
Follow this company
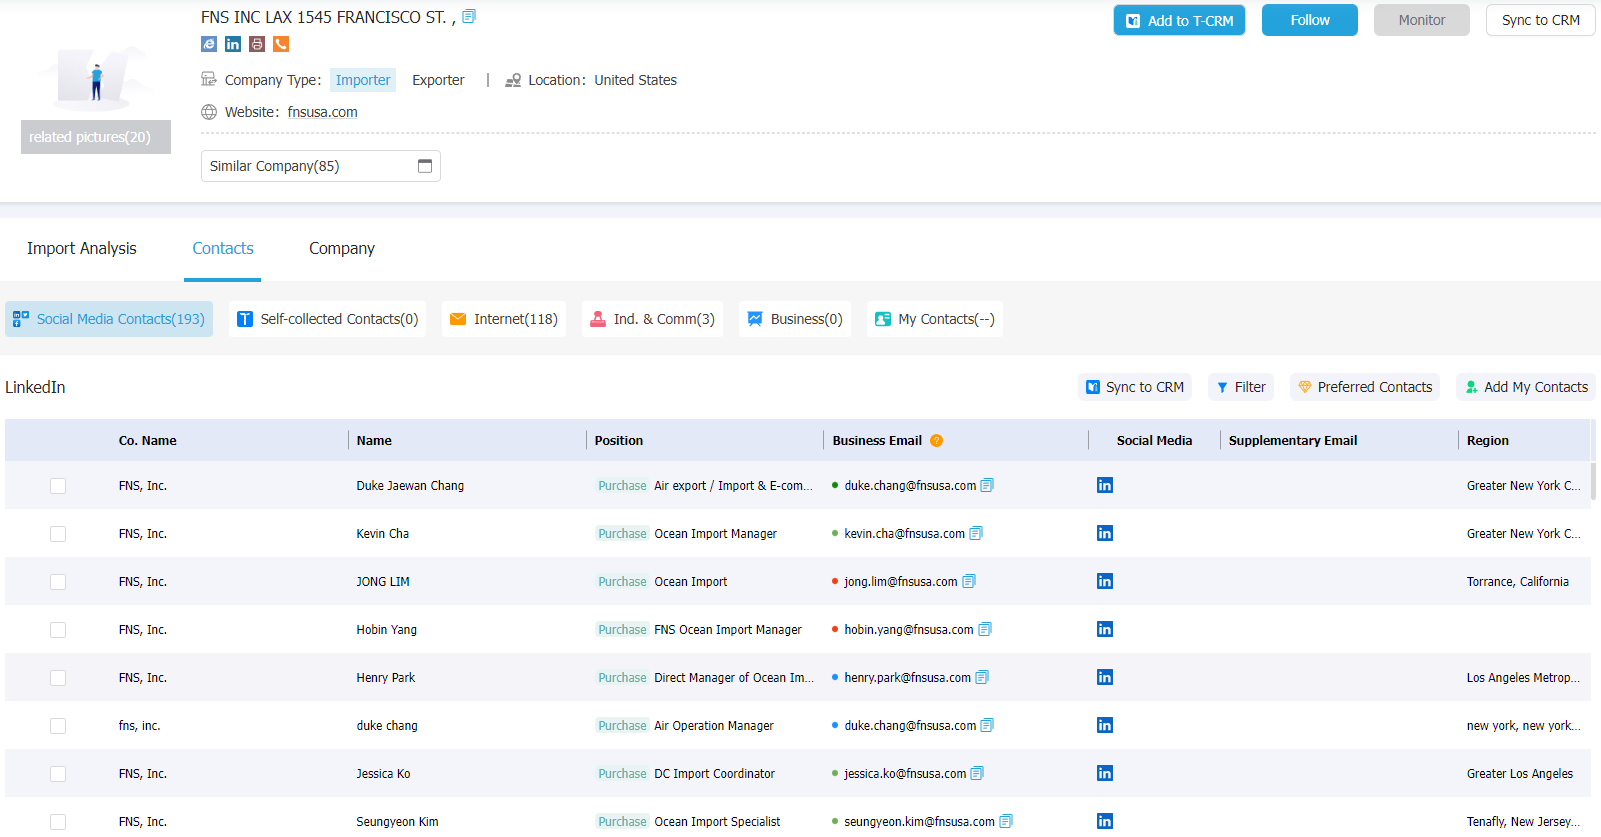(x=1310, y=20)
